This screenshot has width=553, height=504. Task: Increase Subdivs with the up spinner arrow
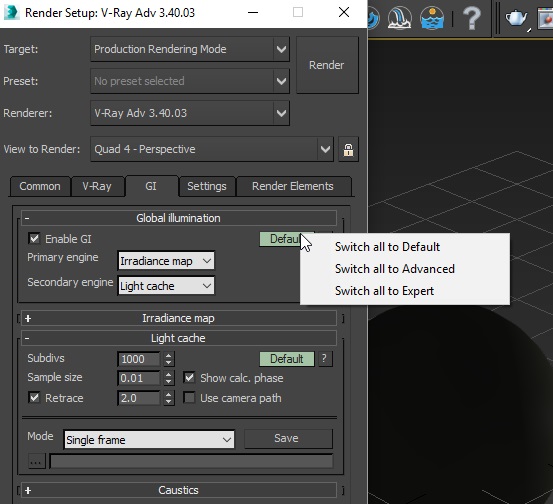pyautogui.click(x=169, y=356)
